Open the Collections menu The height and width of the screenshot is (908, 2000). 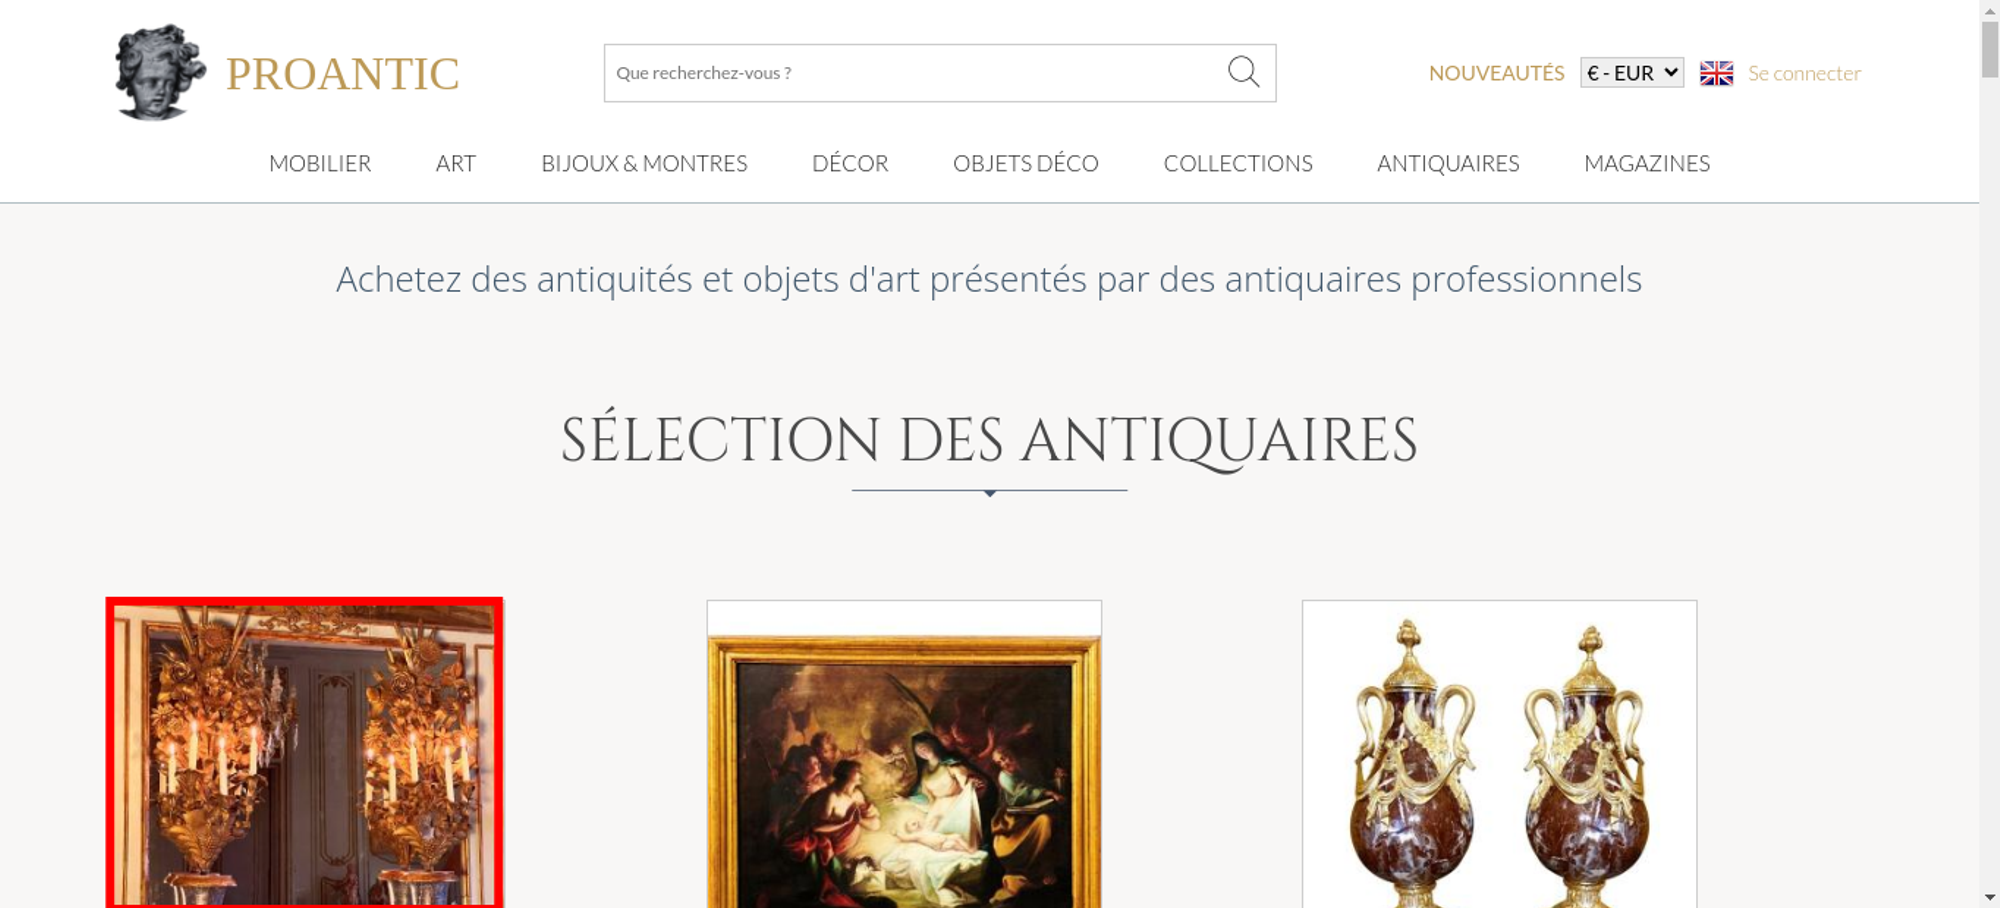1238,163
